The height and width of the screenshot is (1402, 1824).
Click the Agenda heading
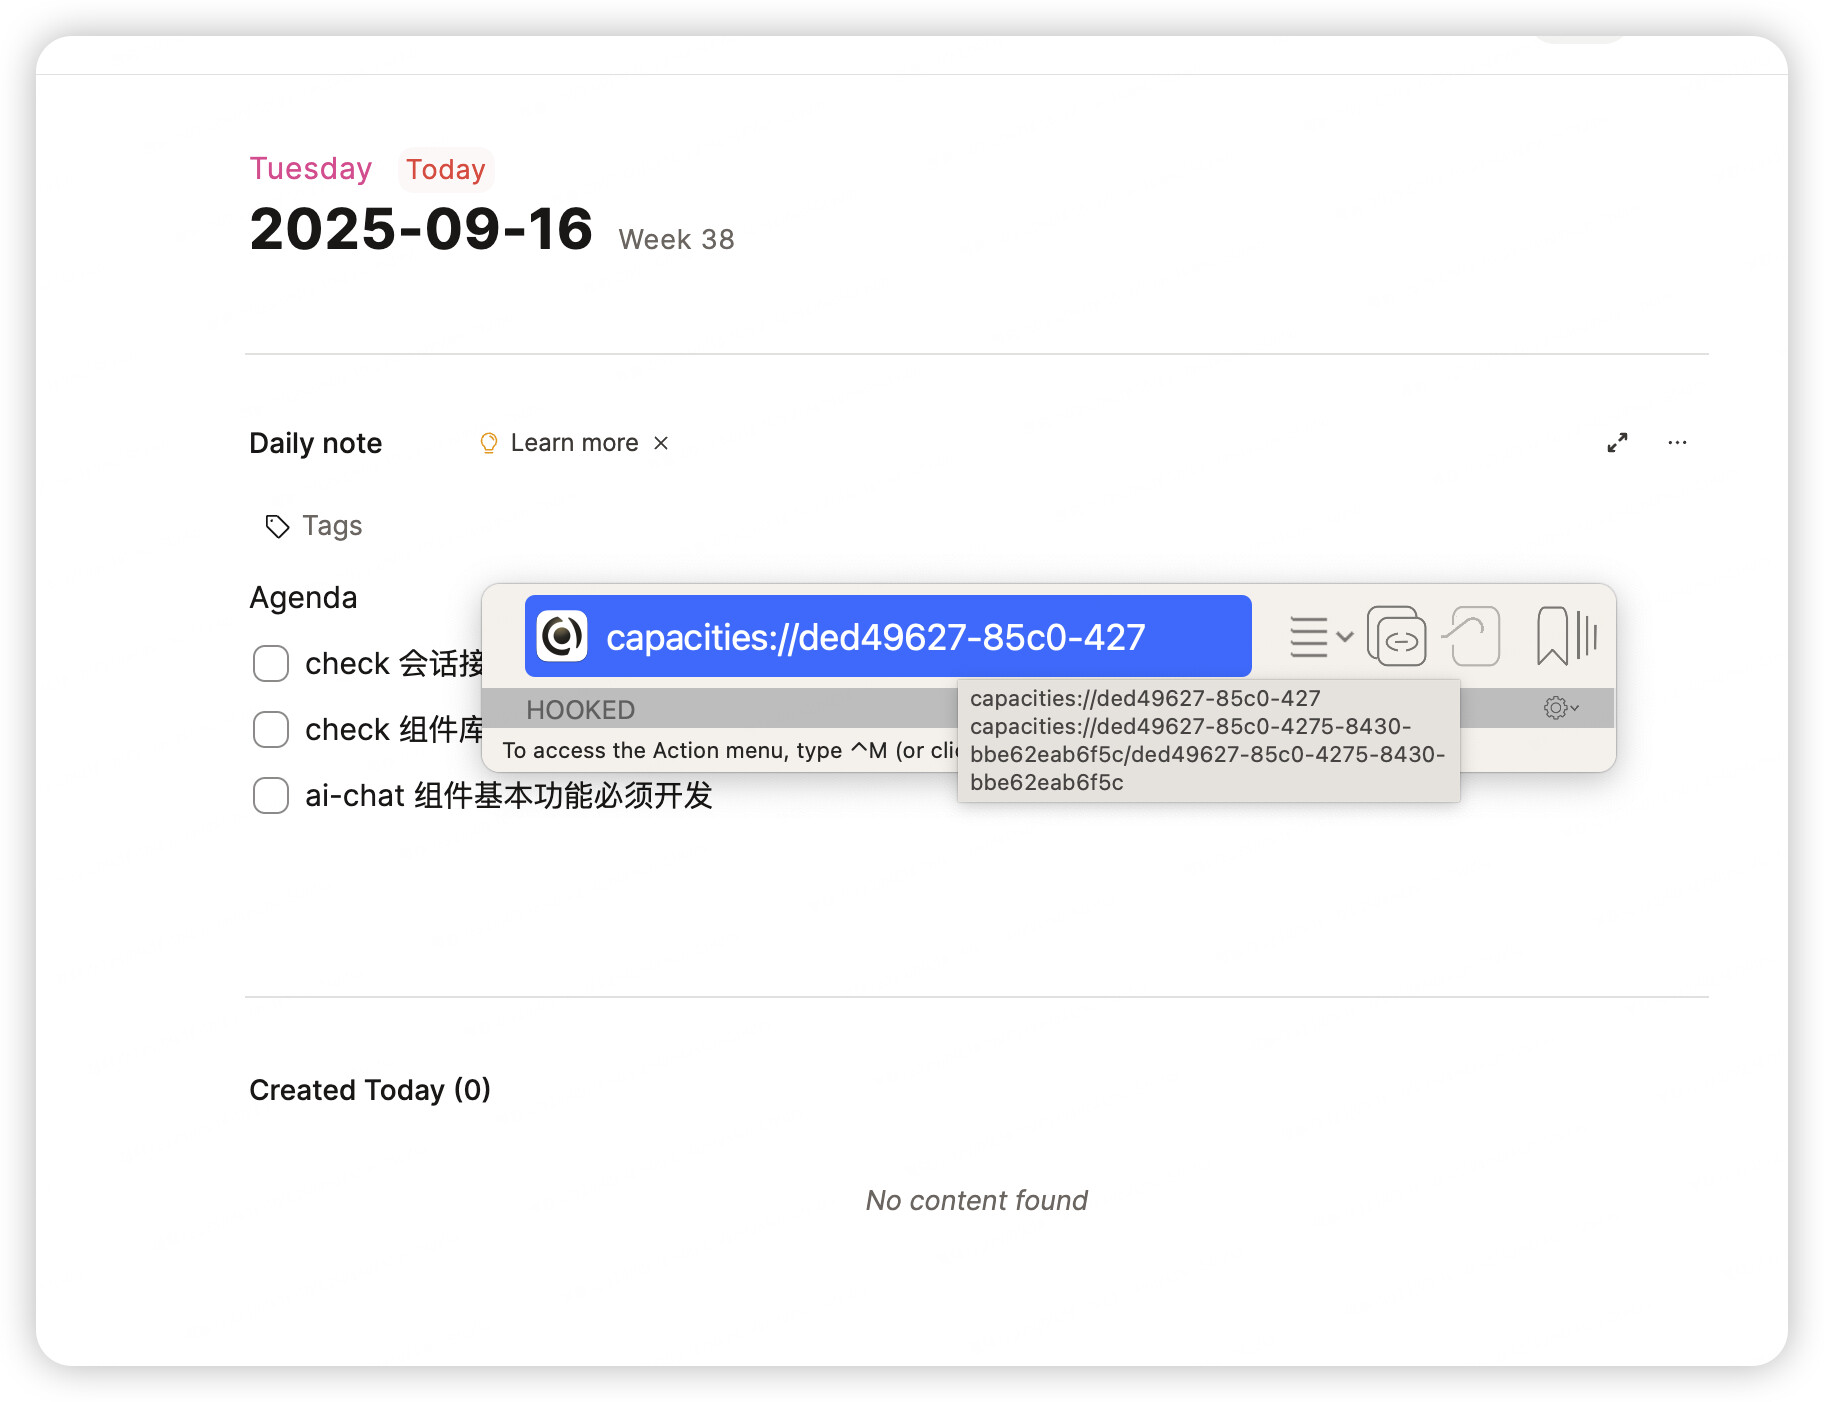(x=303, y=597)
